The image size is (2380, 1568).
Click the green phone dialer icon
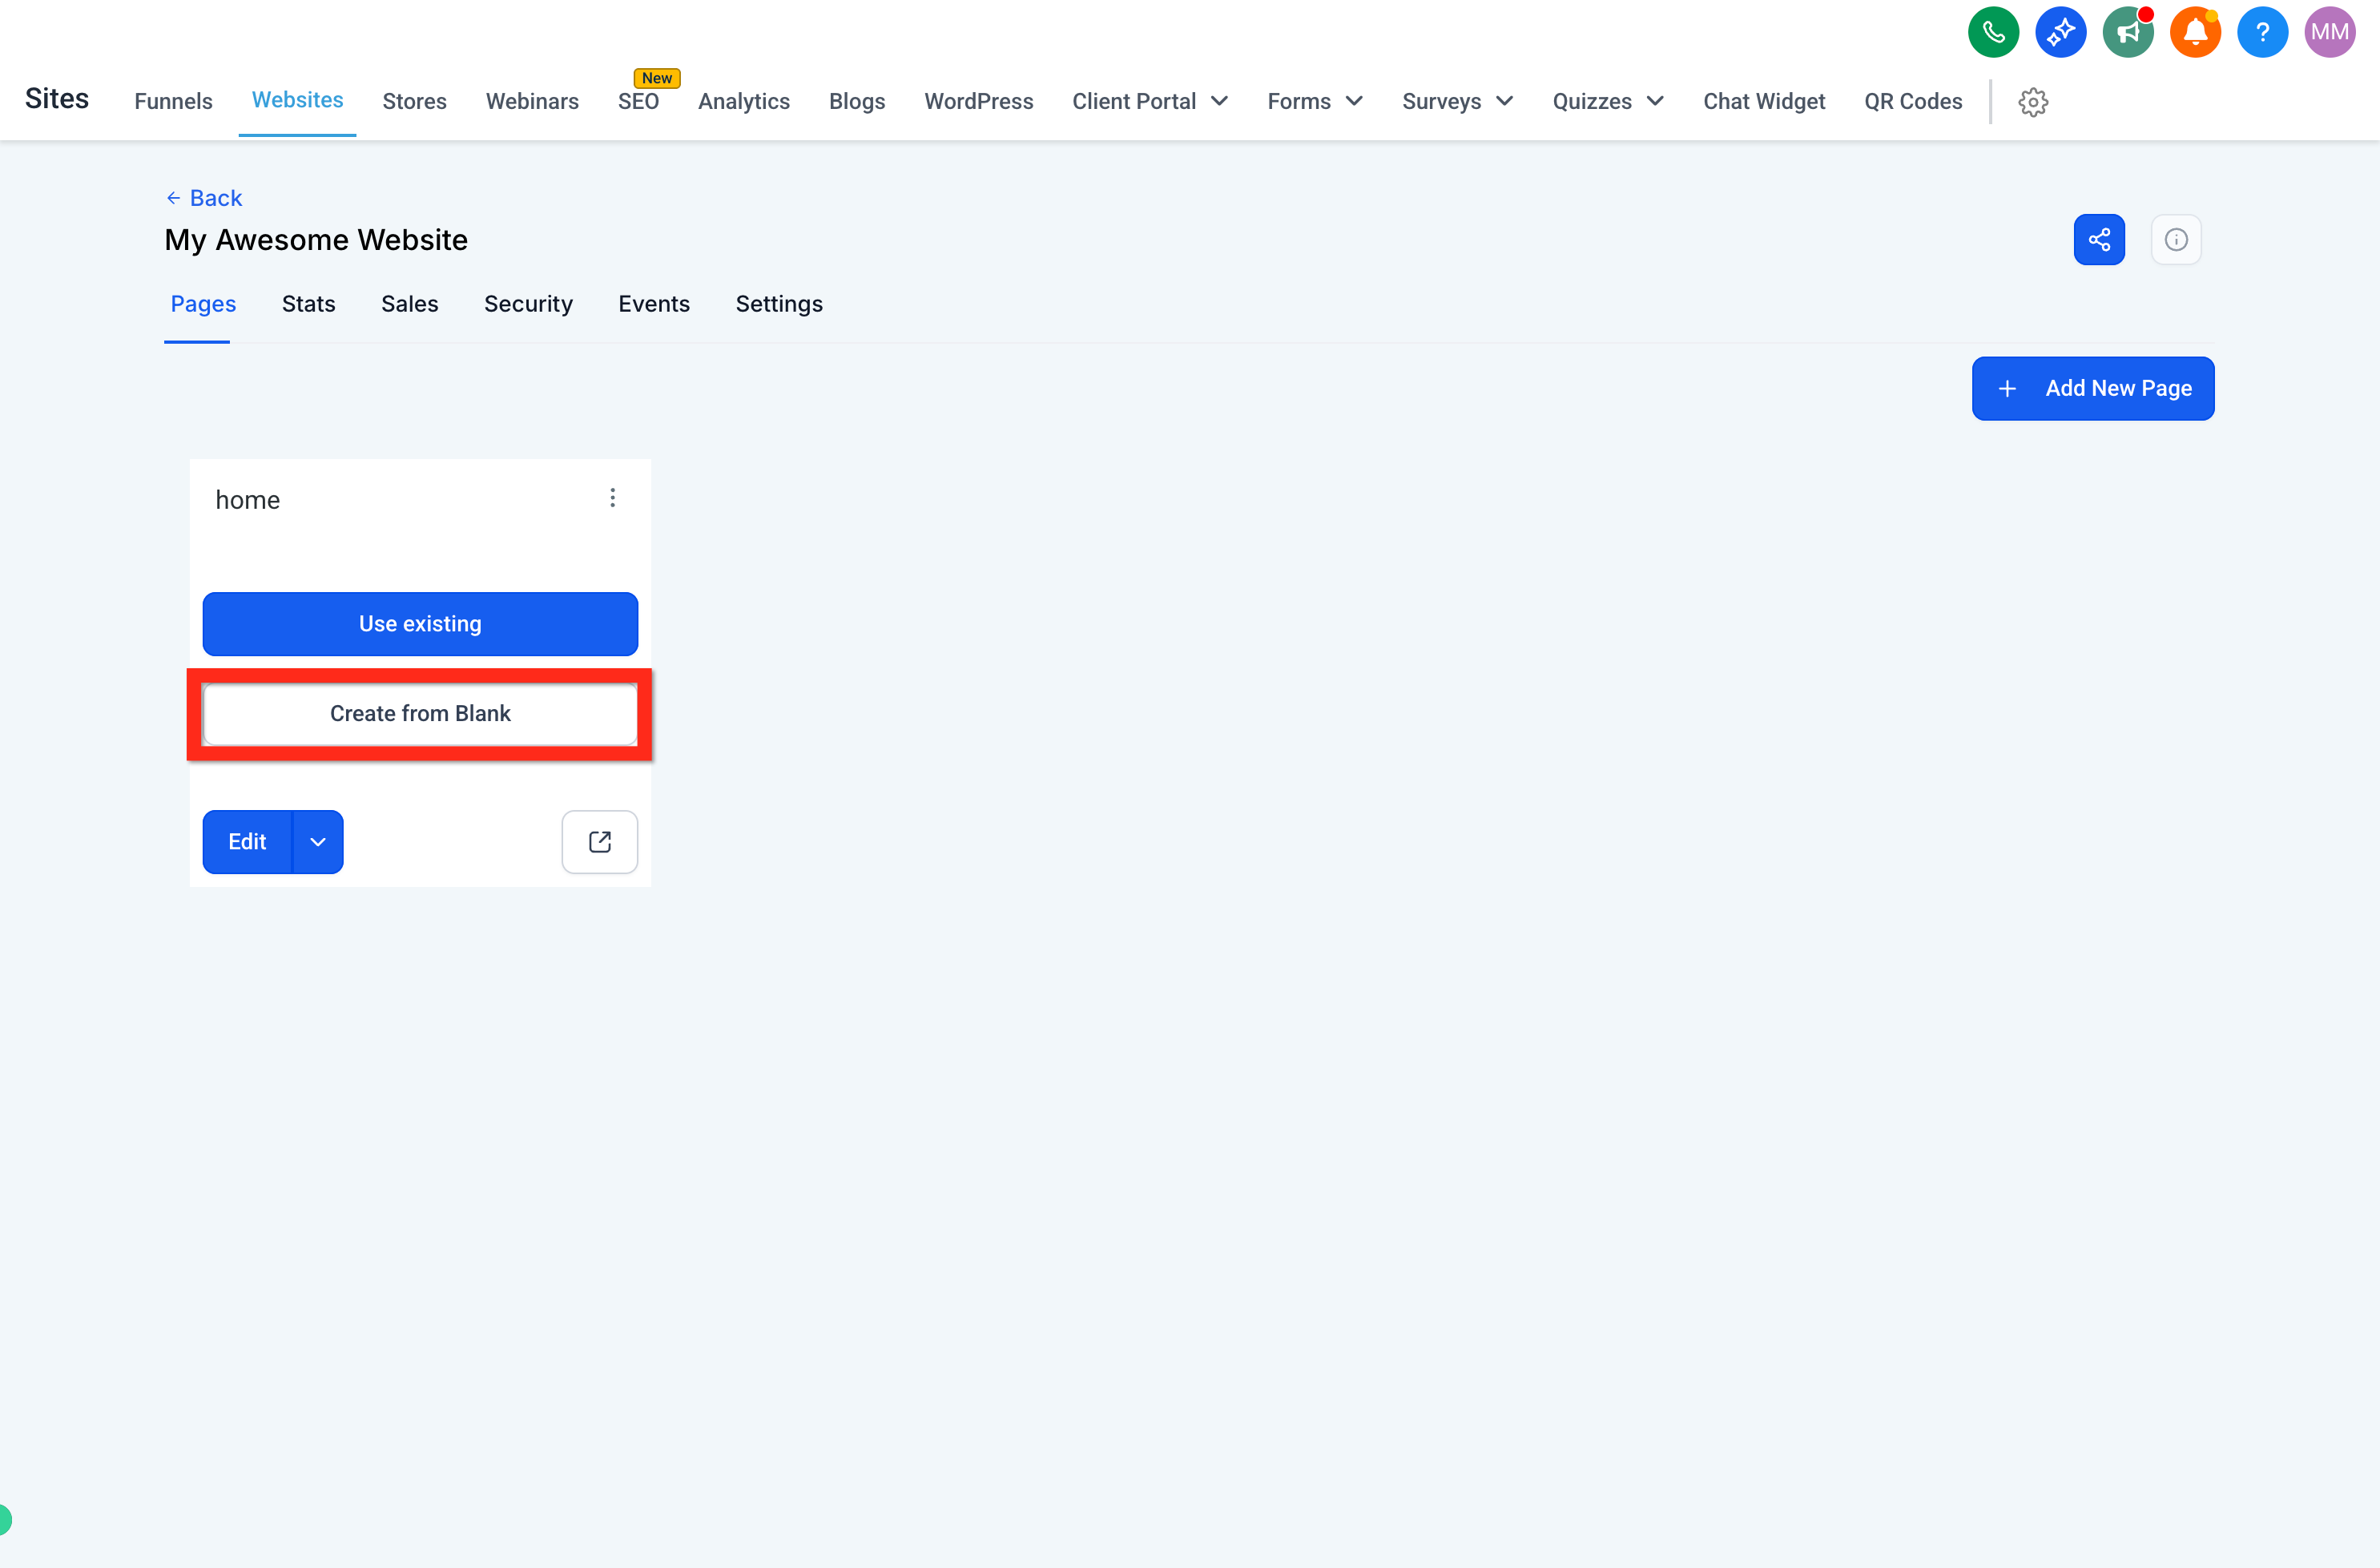[x=1993, y=32]
